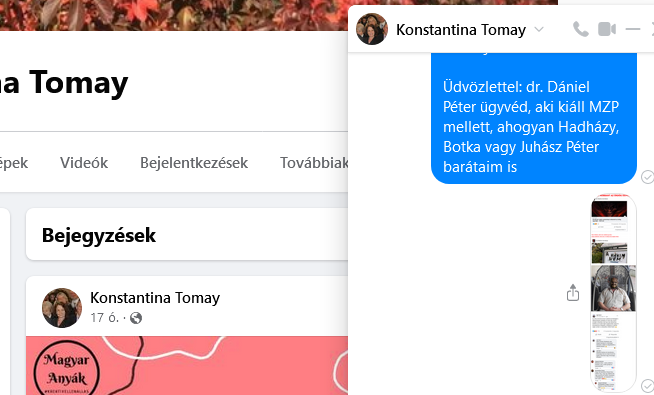The image size is (654, 395).
Task: Open chat header profile picture
Action: point(372,29)
